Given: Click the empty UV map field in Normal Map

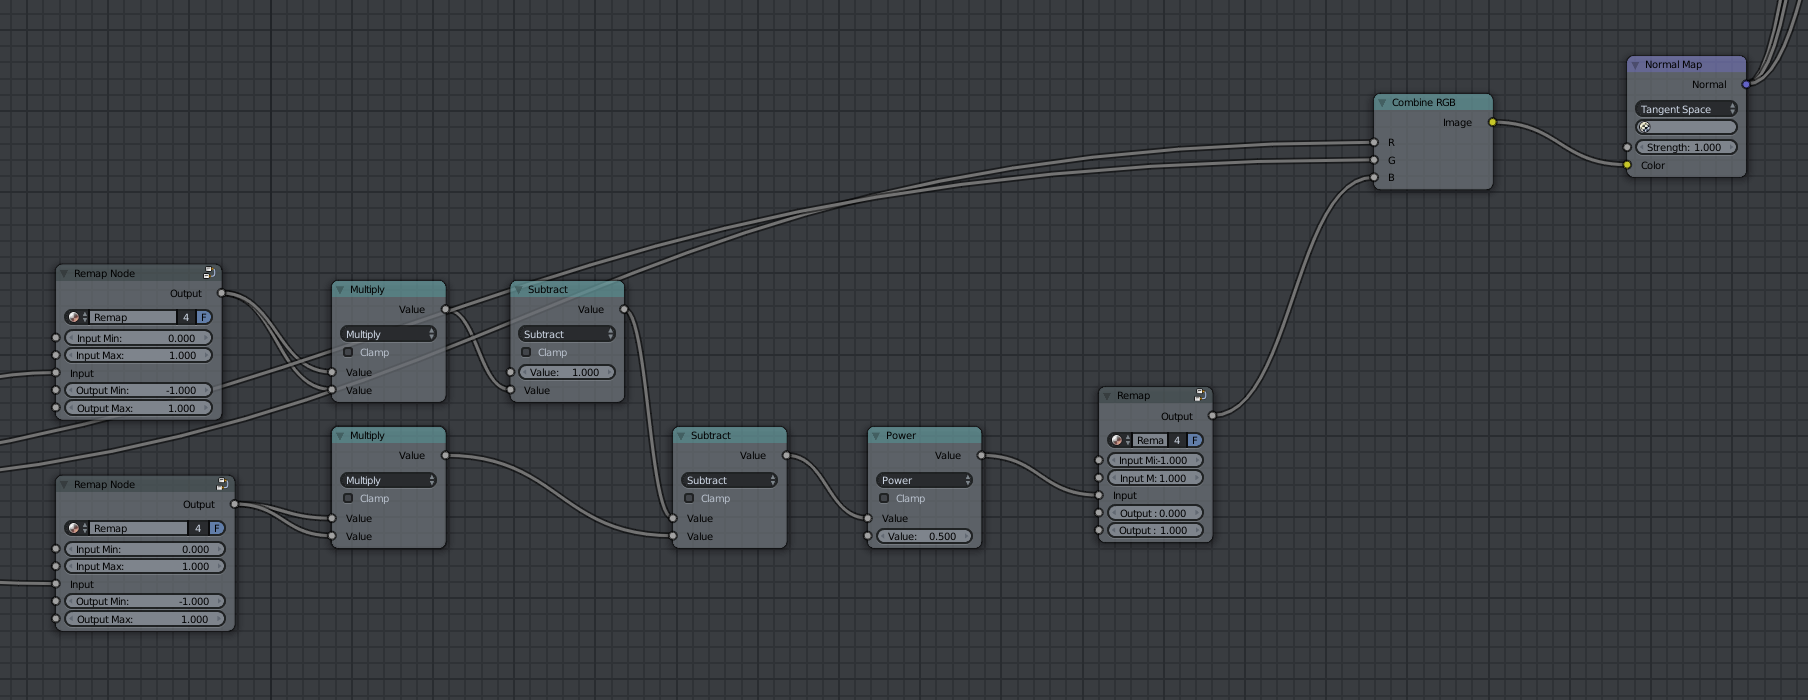Looking at the screenshot, I should pyautogui.click(x=1686, y=127).
